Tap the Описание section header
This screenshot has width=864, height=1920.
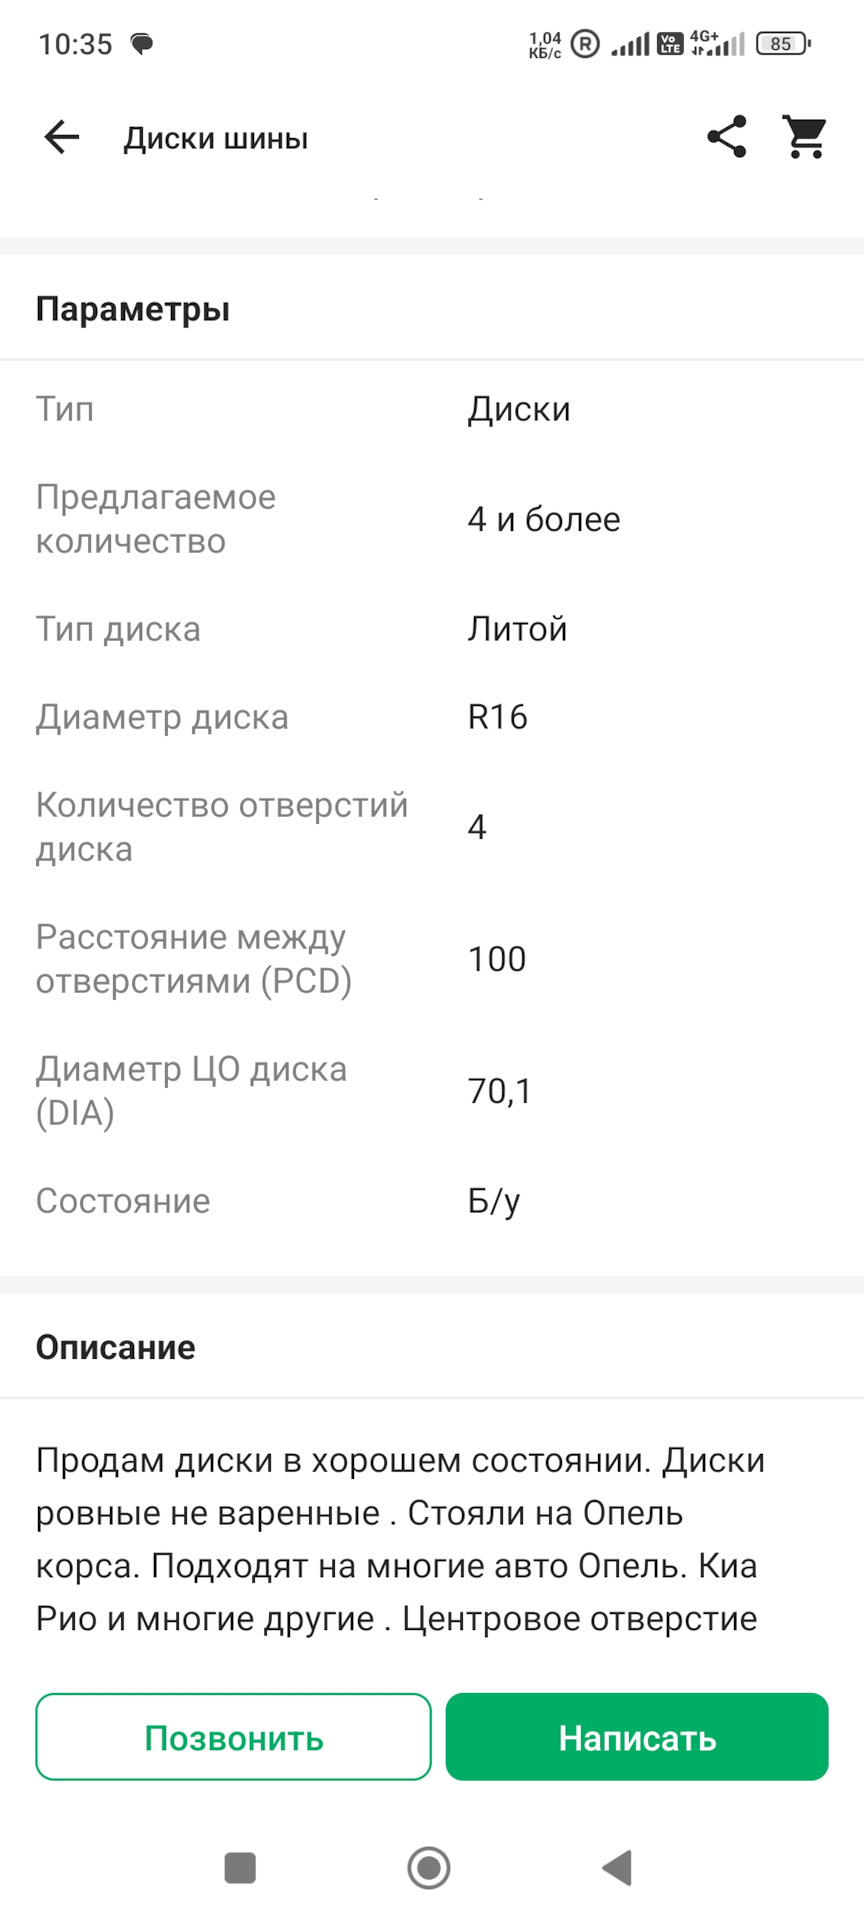click(116, 1347)
